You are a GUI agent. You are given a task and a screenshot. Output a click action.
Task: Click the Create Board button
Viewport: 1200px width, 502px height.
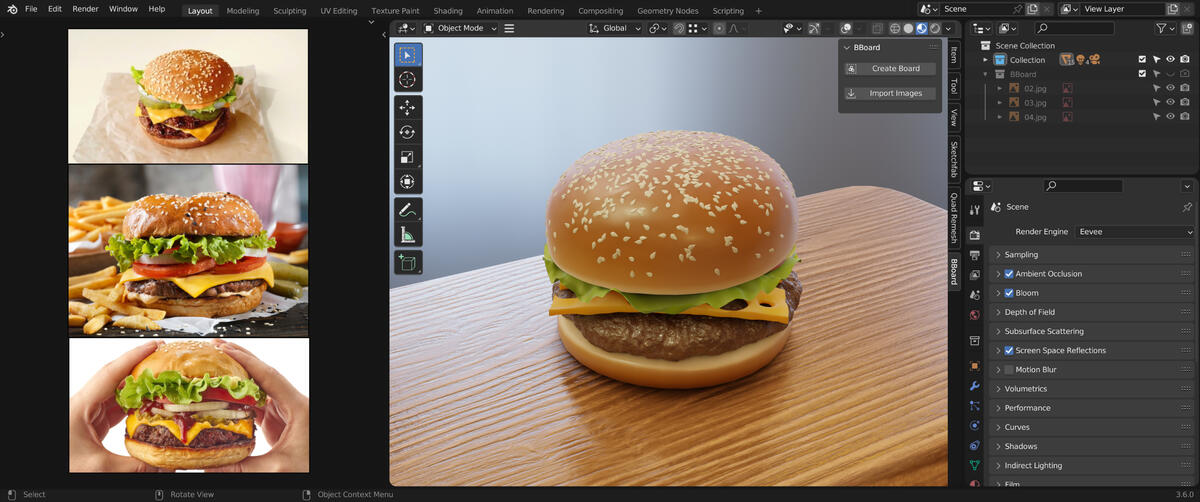pos(890,69)
